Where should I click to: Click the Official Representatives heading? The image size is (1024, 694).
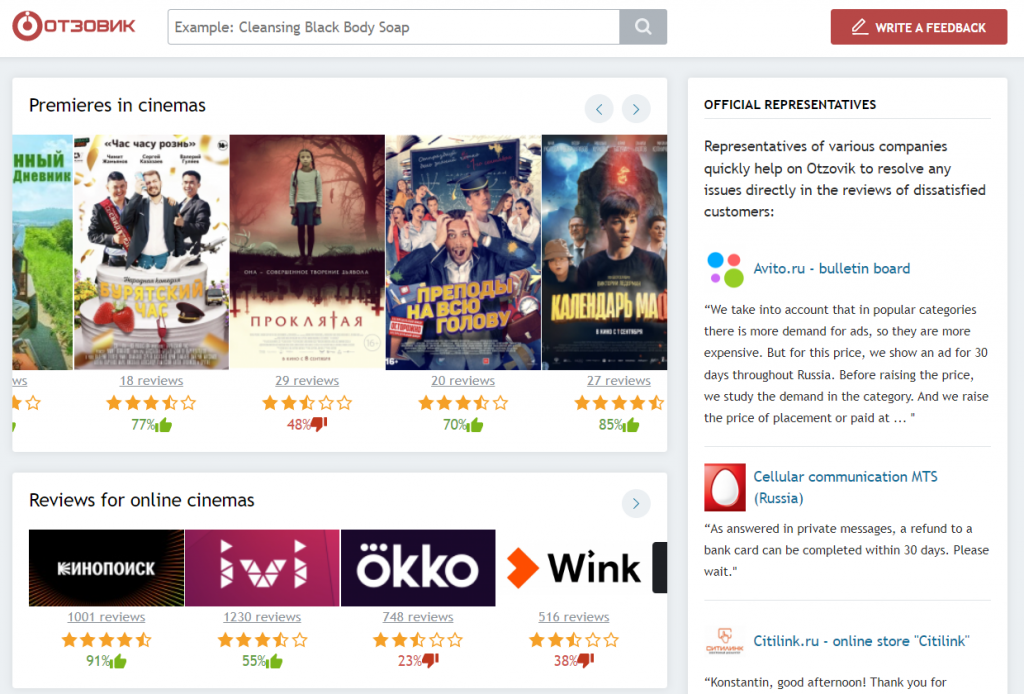(x=790, y=104)
